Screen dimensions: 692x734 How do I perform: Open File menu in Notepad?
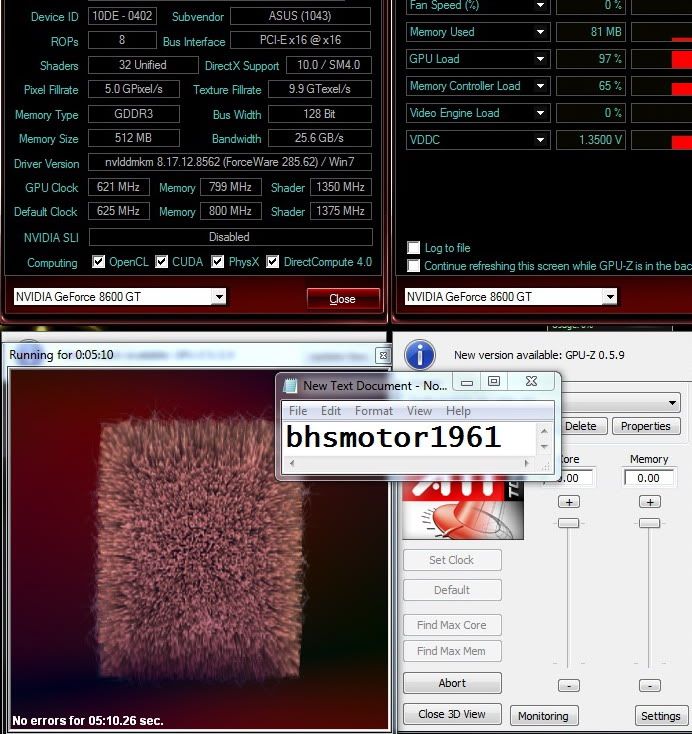point(298,411)
